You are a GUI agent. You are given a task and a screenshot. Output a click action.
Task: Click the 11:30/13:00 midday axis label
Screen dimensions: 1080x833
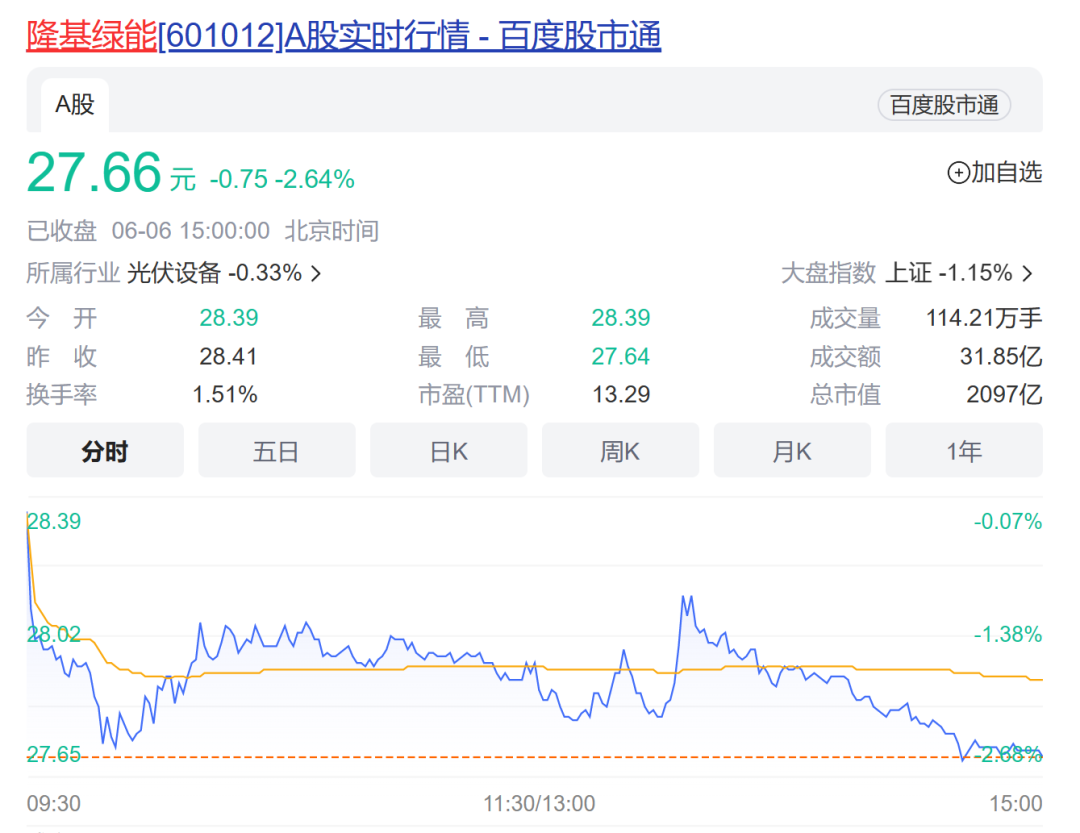tap(539, 803)
